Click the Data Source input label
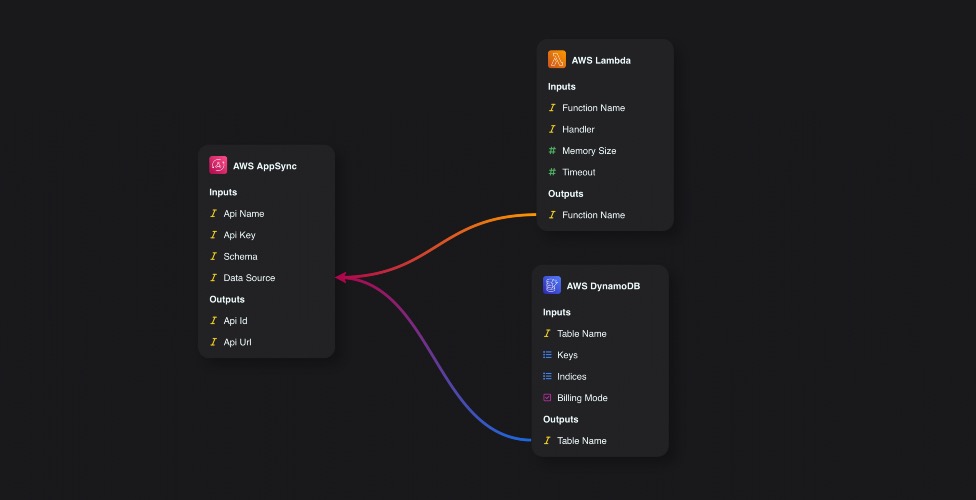The height and width of the screenshot is (500, 976). 249,278
